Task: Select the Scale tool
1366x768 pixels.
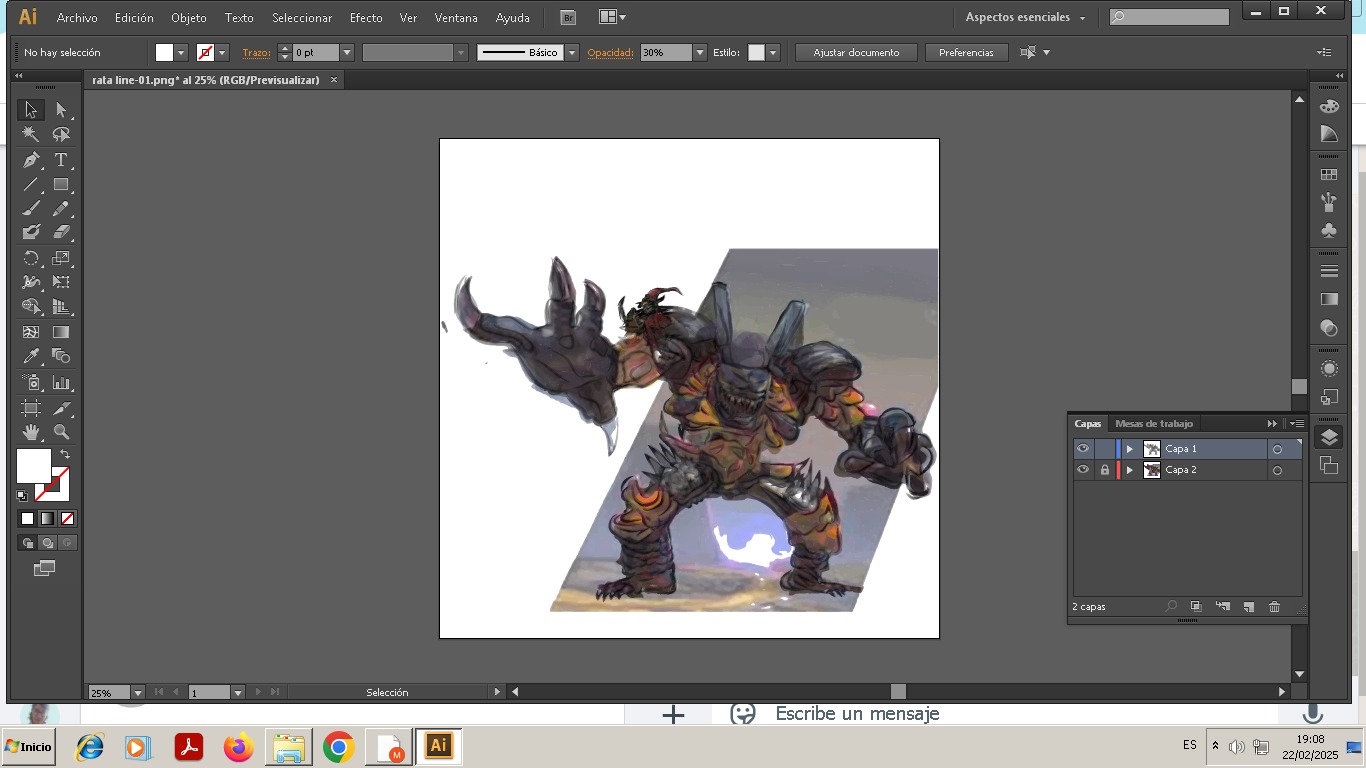Action: coord(61,258)
